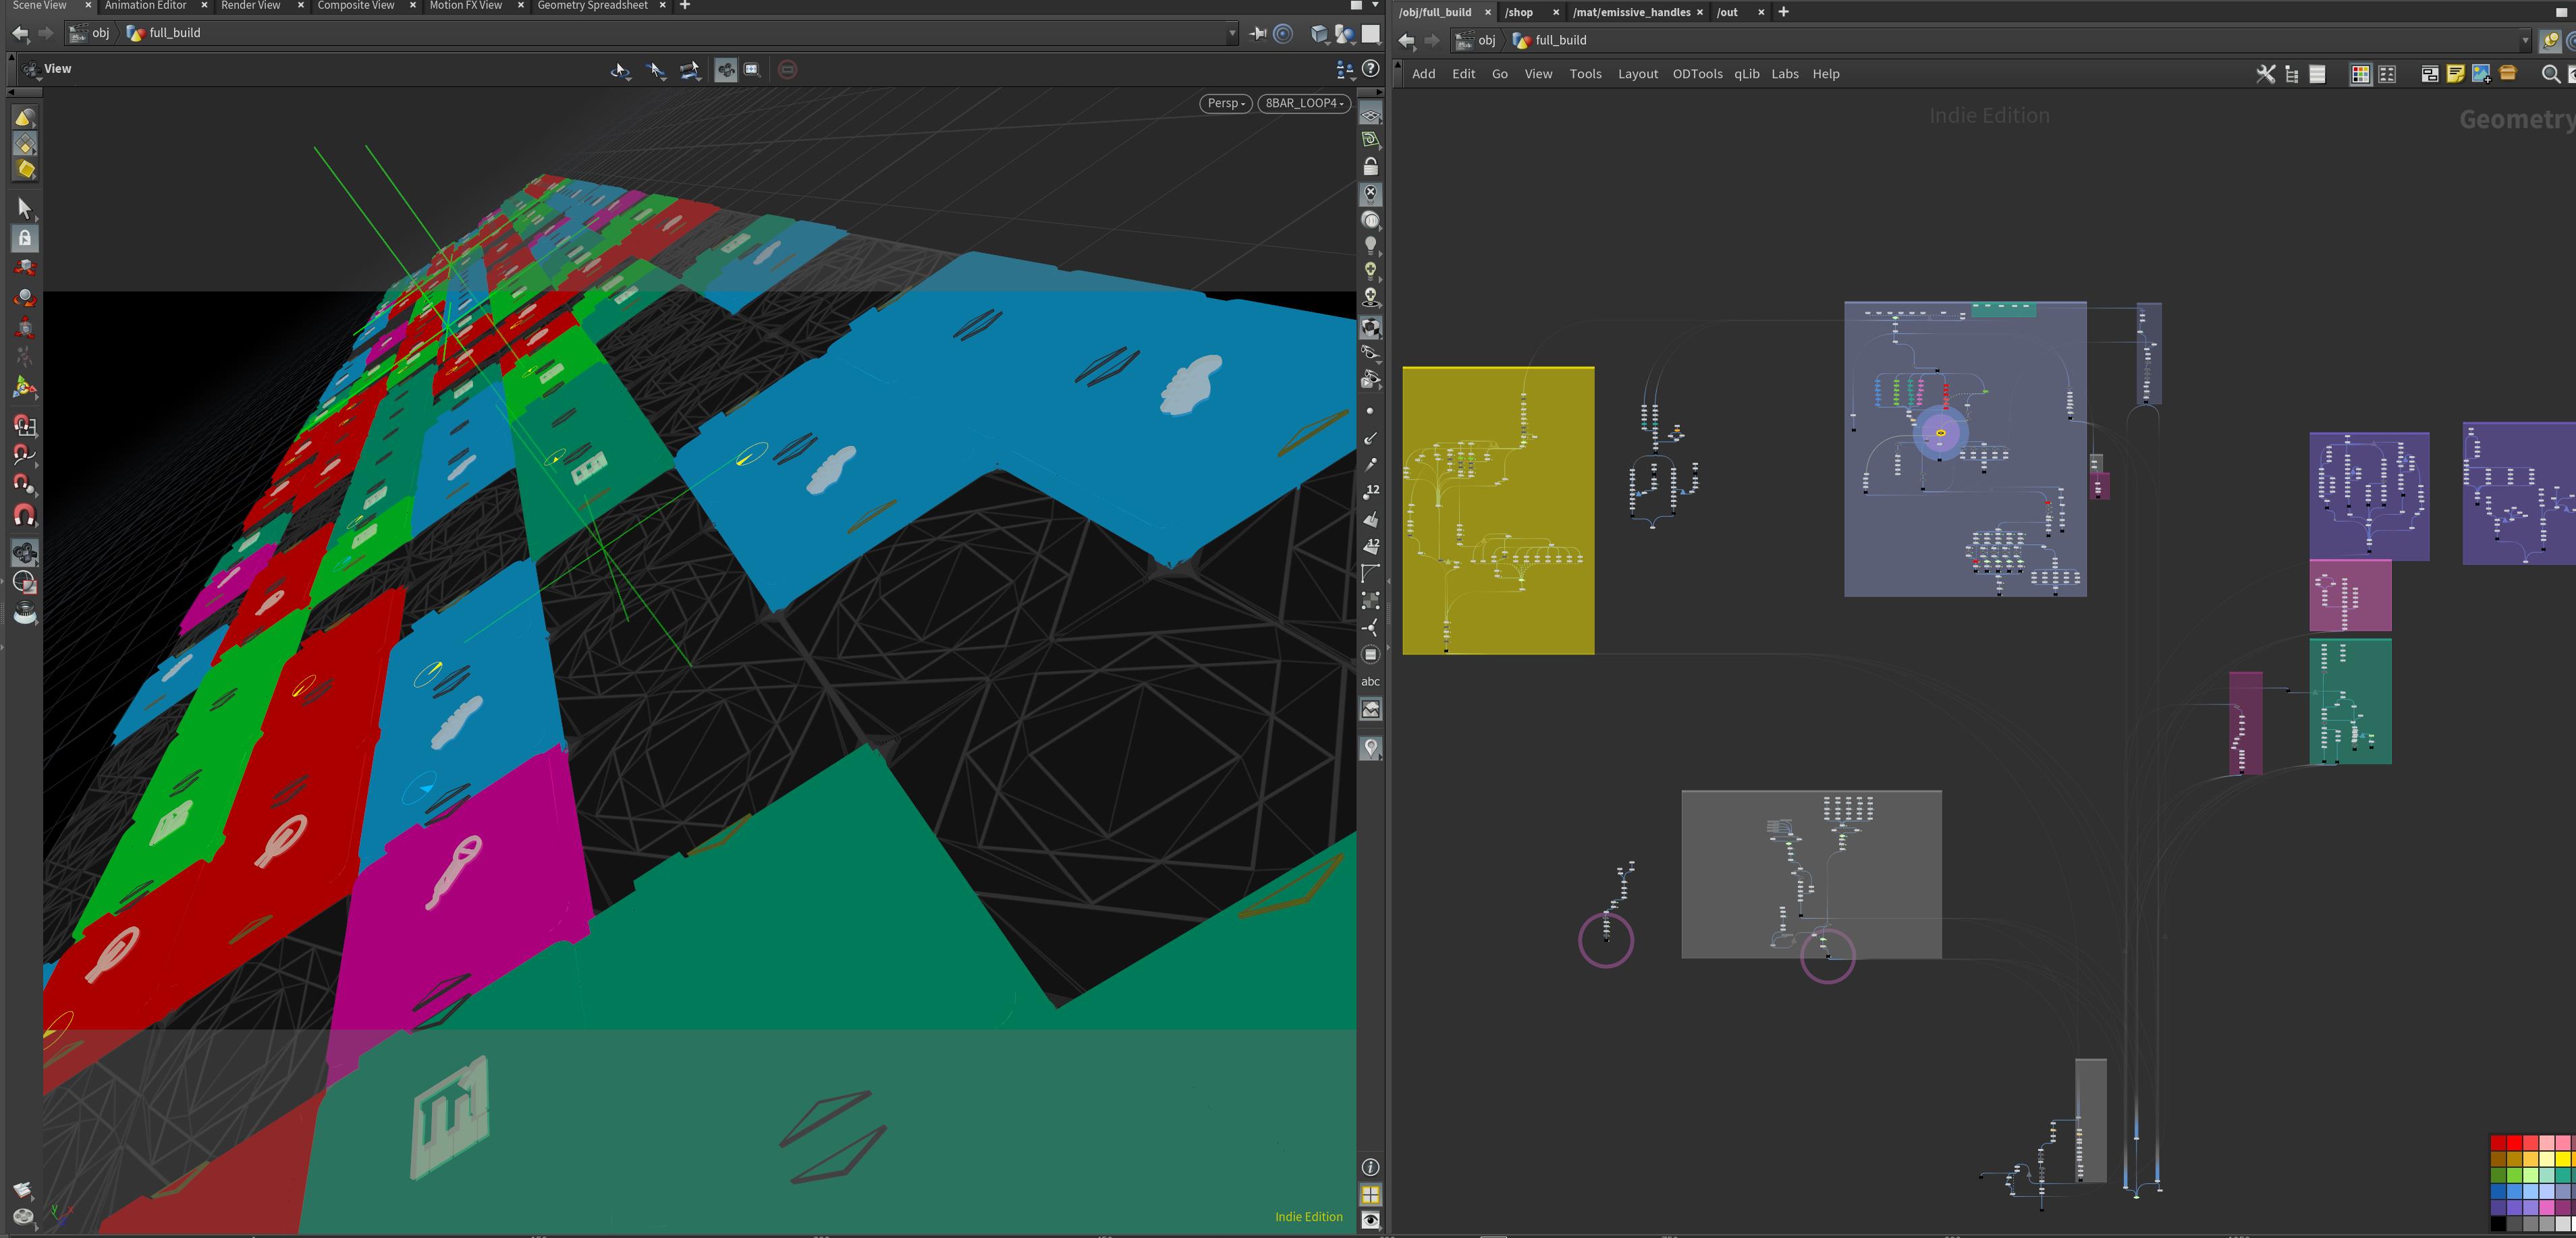Open the 8BAR_LOOP4 camera dropdown
Screen dimensions: 2576x1238
1304,103
